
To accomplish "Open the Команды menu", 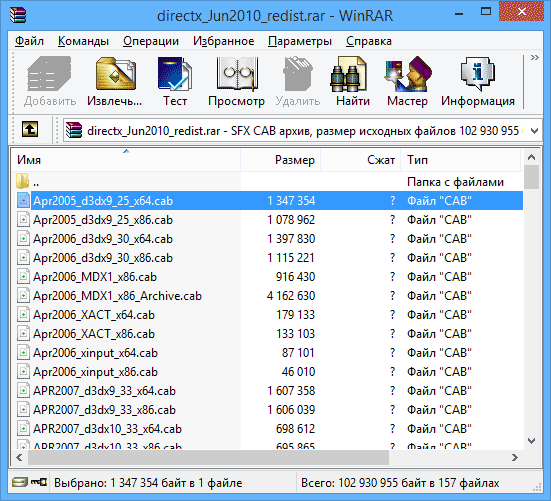I will click(x=83, y=41).
